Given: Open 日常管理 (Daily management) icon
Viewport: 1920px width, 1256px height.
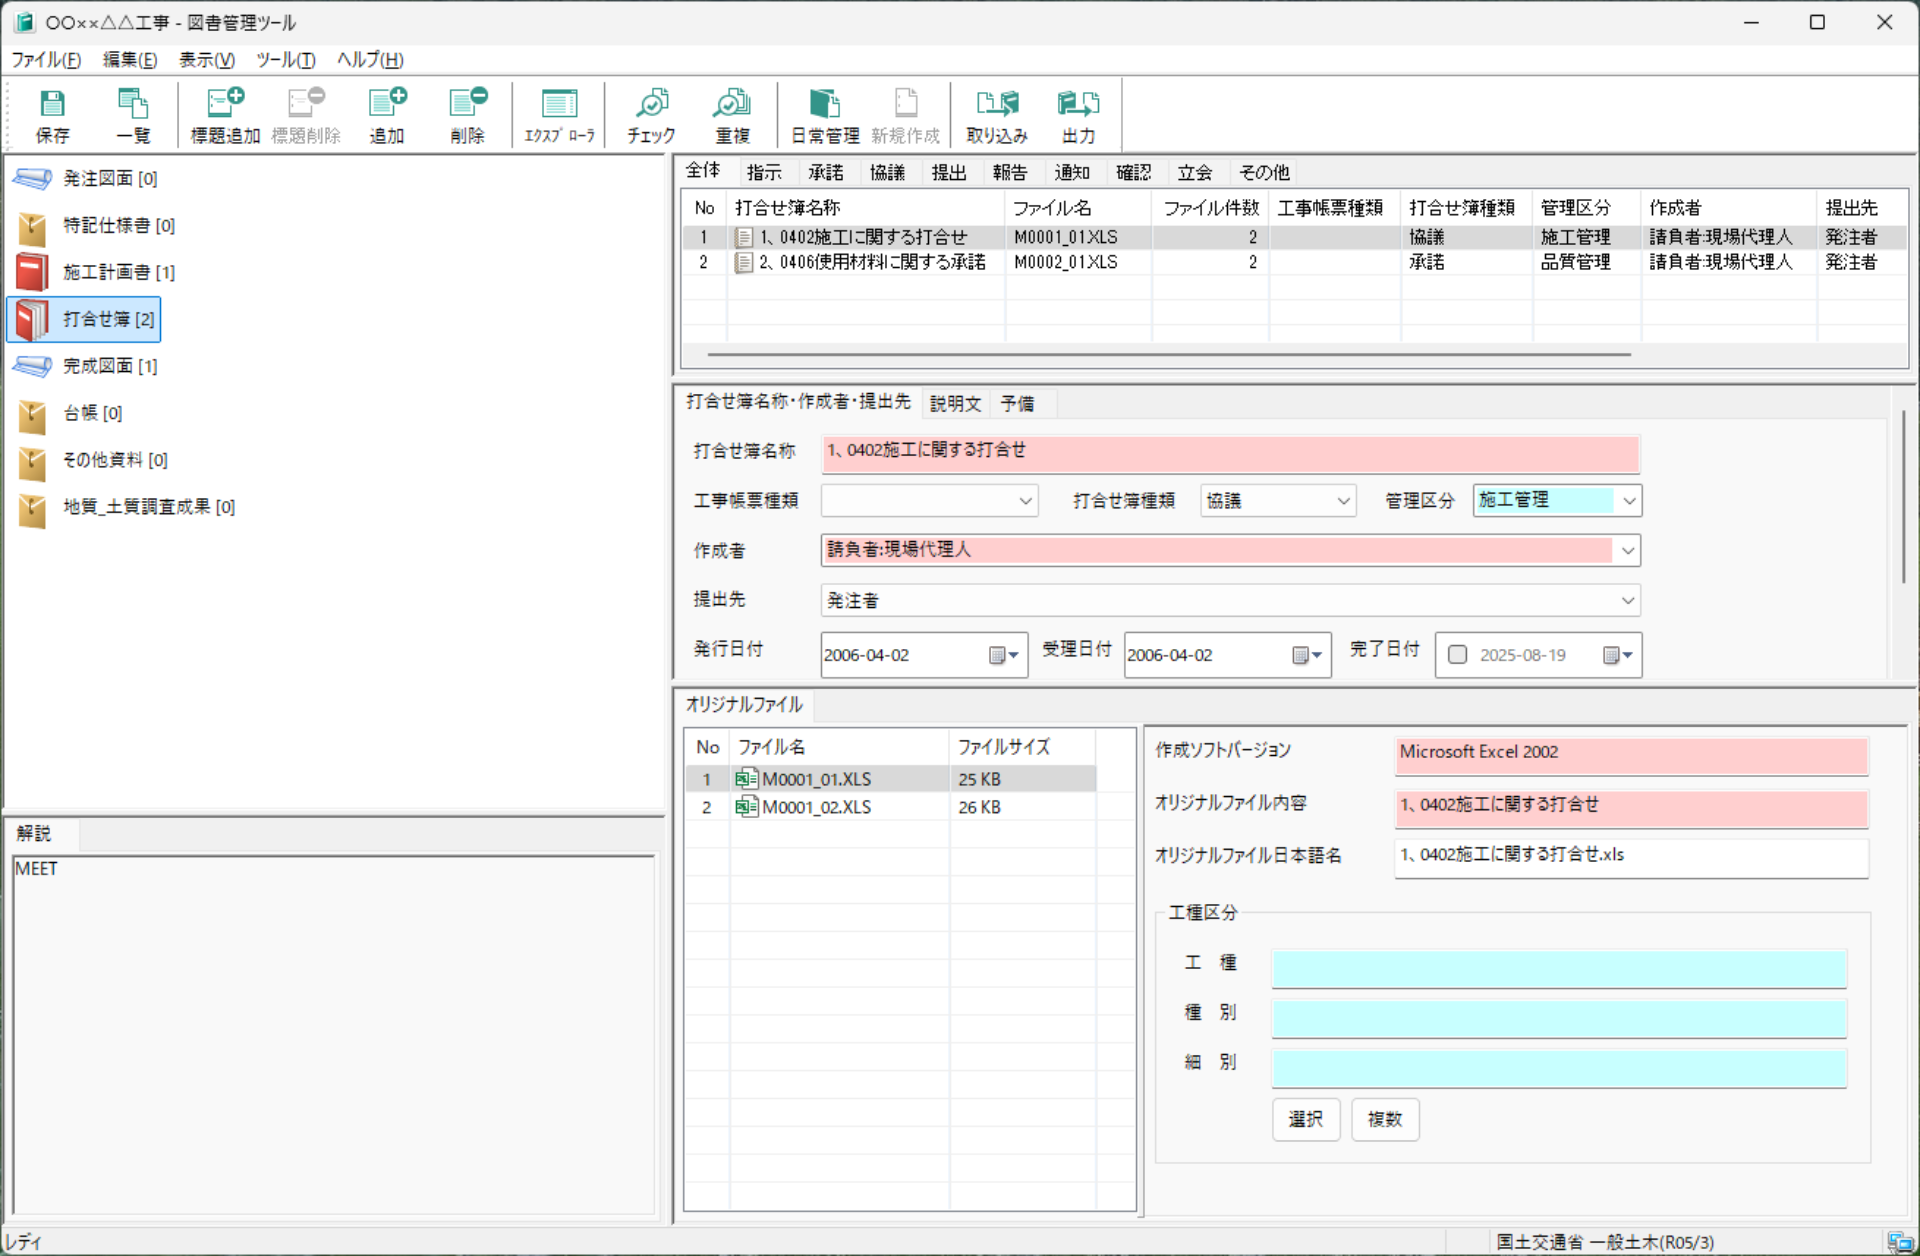Looking at the screenshot, I should [824, 113].
